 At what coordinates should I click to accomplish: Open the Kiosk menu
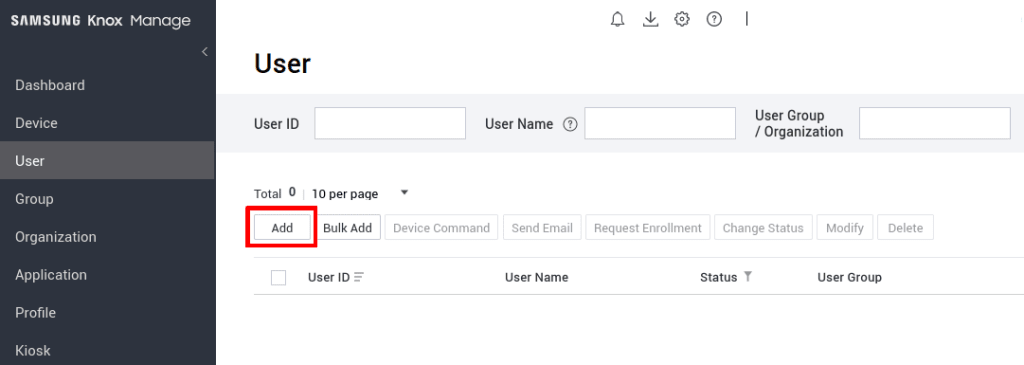(107, 350)
